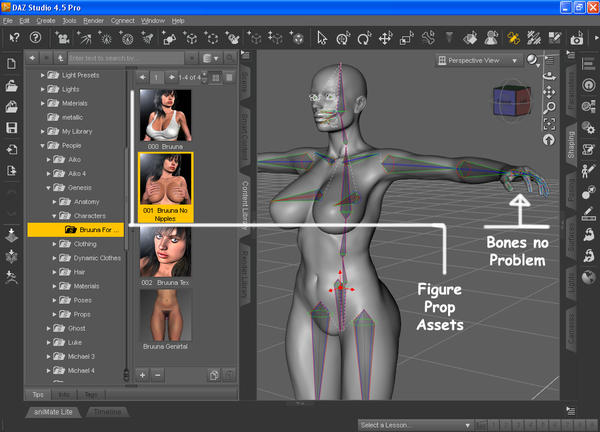Select the Translate move tool
The height and width of the screenshot is (432, 600).
point(385,38)
